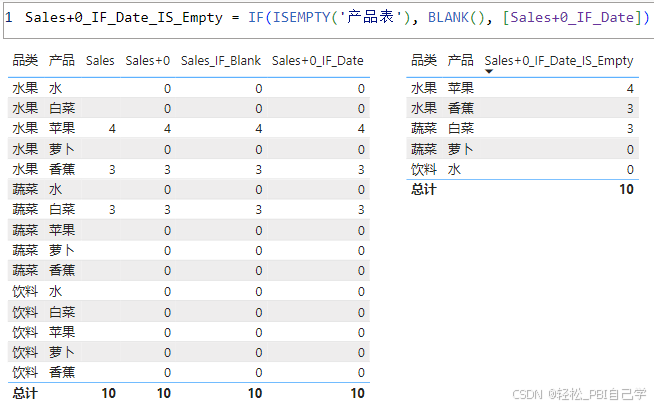
Task: Select 香蕉 product cell in left table's 蔬菜 row
Action: 62,270
